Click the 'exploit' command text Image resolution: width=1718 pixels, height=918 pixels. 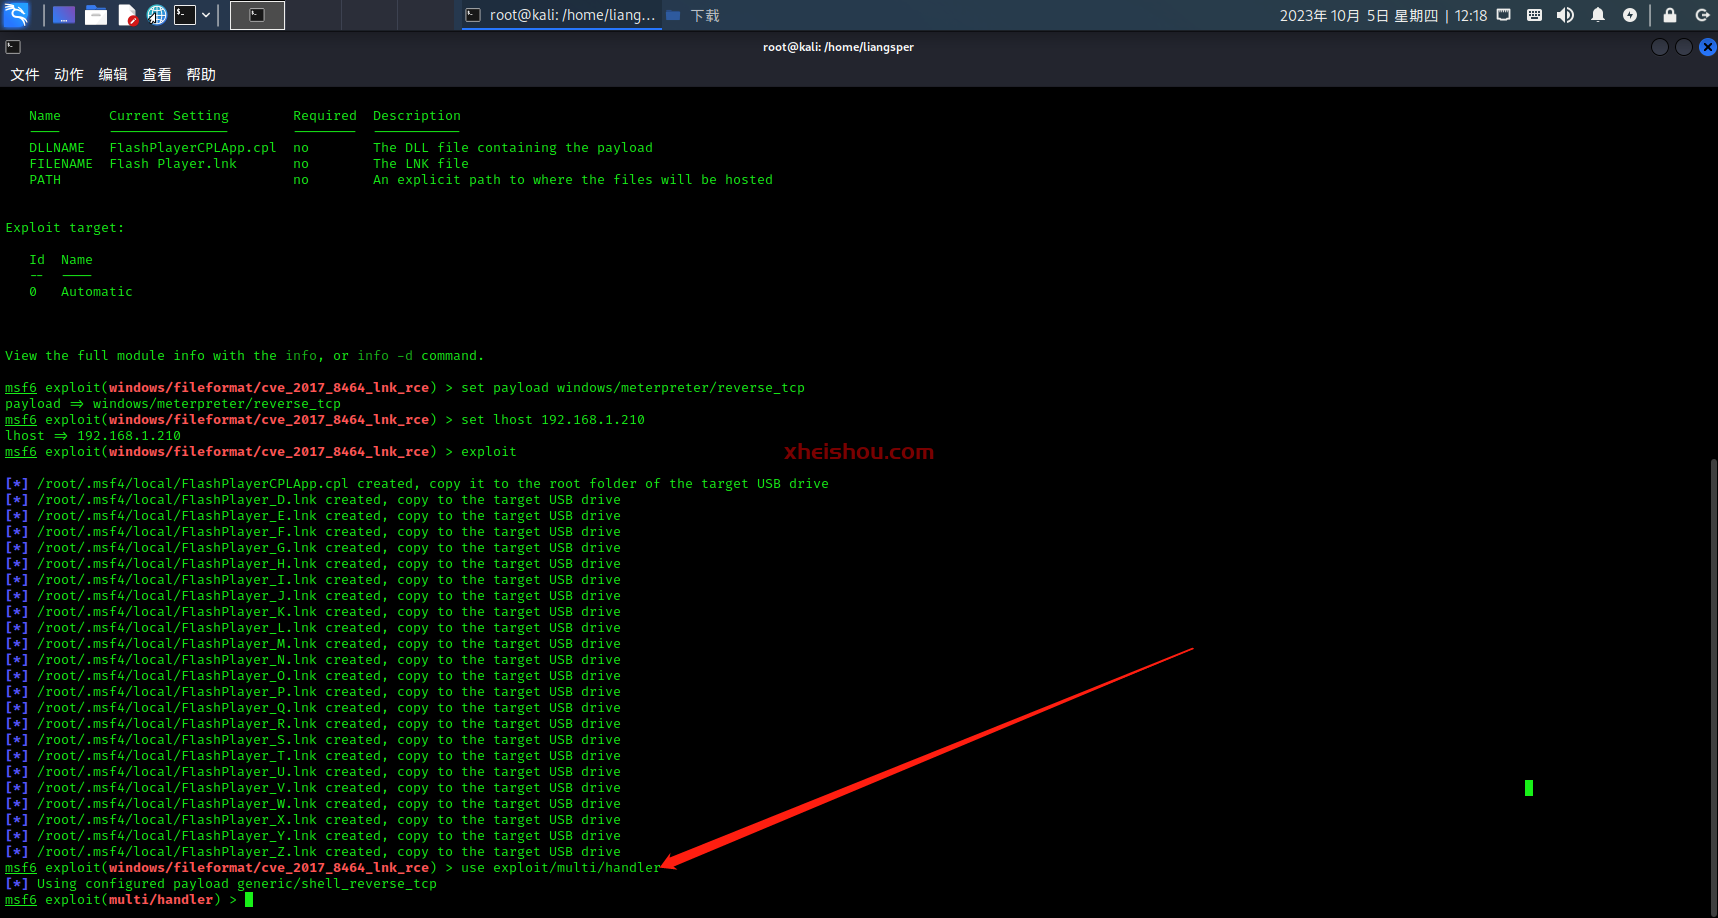click(489, 452)
